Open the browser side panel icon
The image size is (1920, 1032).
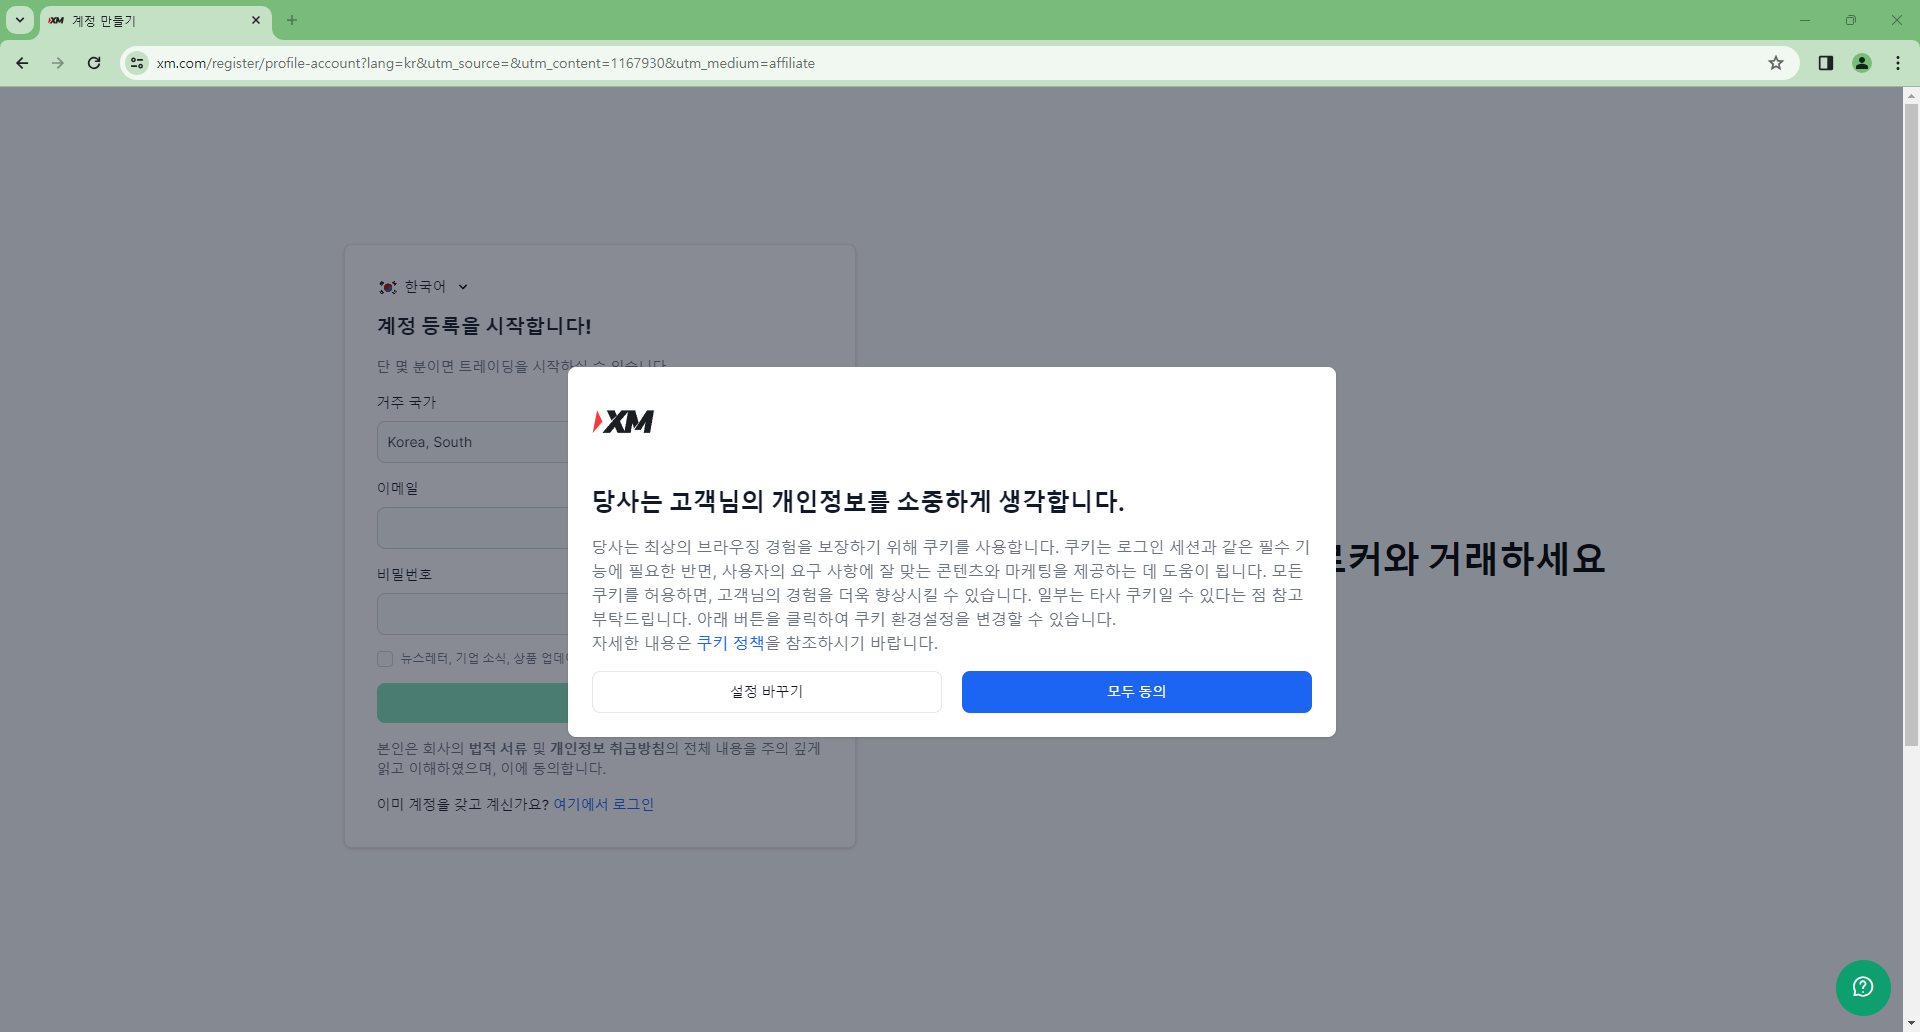pyautogui.click(x=1824, y=62)
